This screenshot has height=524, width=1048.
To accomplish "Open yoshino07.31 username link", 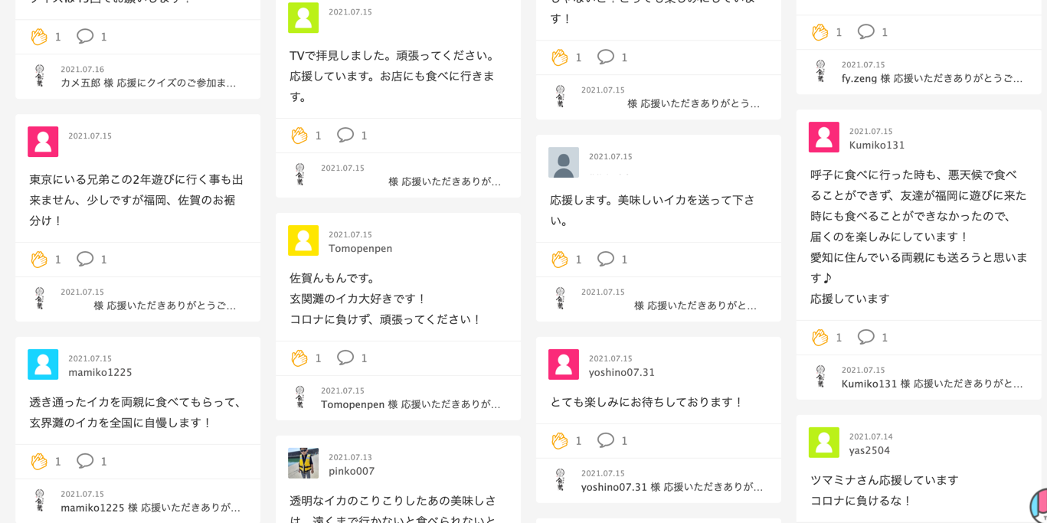I will (621, 372).
